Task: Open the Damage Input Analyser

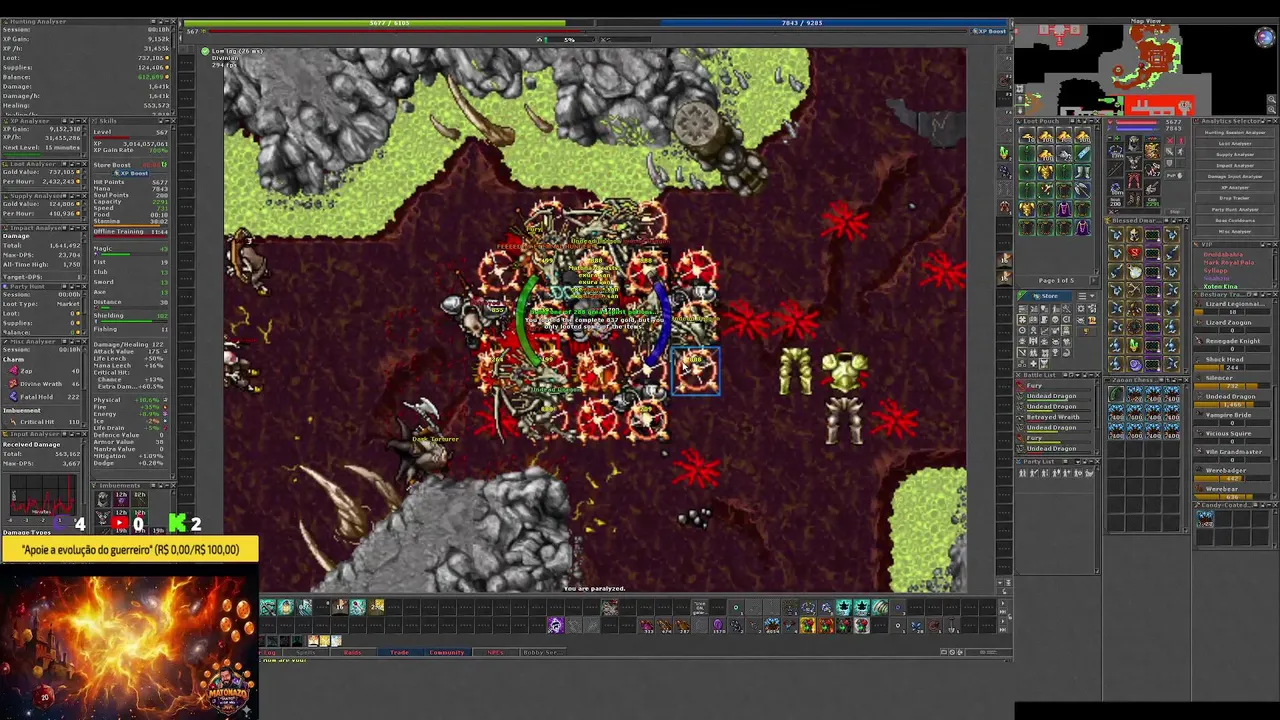Action: [1235, 177]
